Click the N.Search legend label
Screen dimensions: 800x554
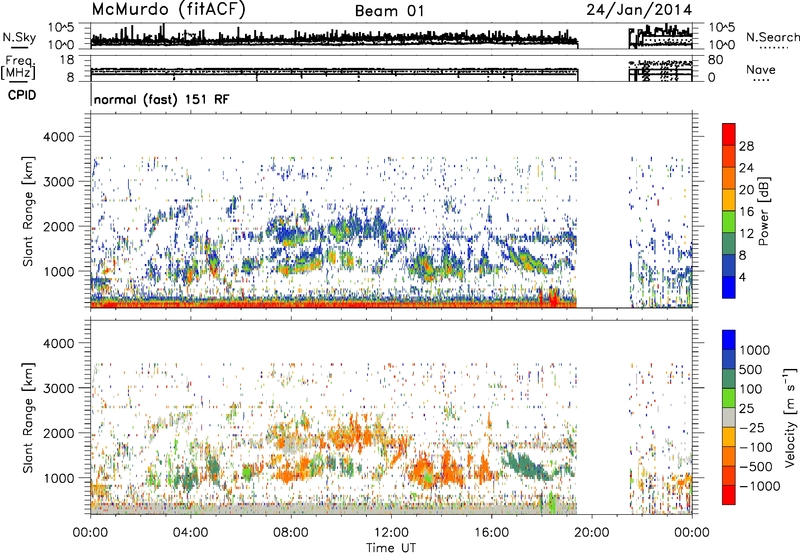tap(772, 37)
